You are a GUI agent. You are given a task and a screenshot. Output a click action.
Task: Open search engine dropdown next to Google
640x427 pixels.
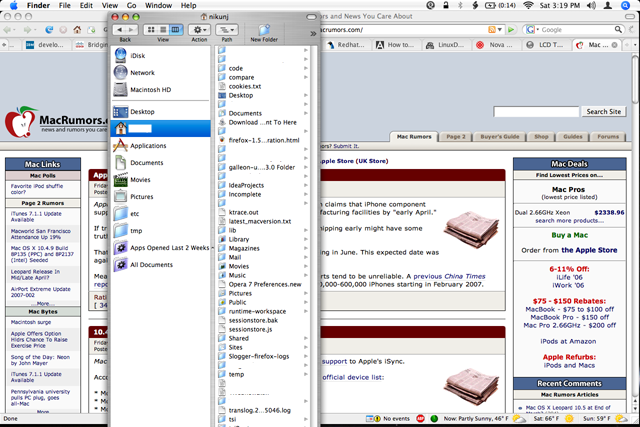click(x=531, y=29)
